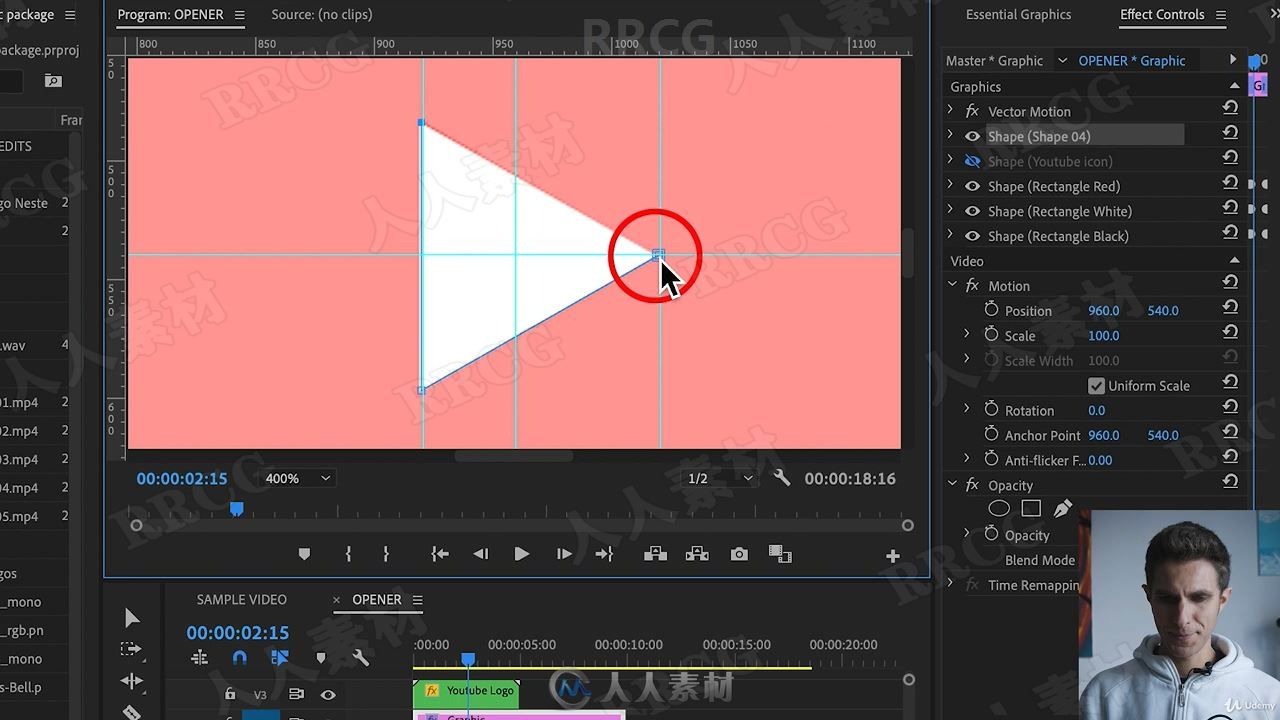Go to Out point button
This screenshot has height=720, width=1280.
click(x=604, y=554)
